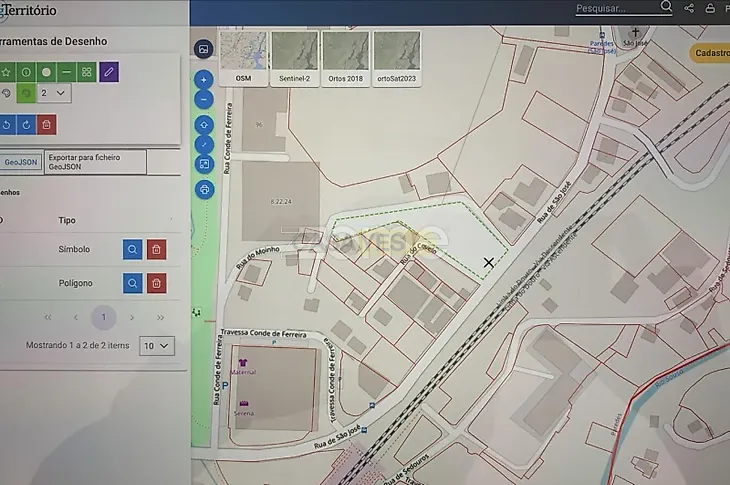730x485 pixels.
Task: Click the Travessa Conde de Ferreira label at top of block
Action: pyautogui.click(x=264, y=333)
